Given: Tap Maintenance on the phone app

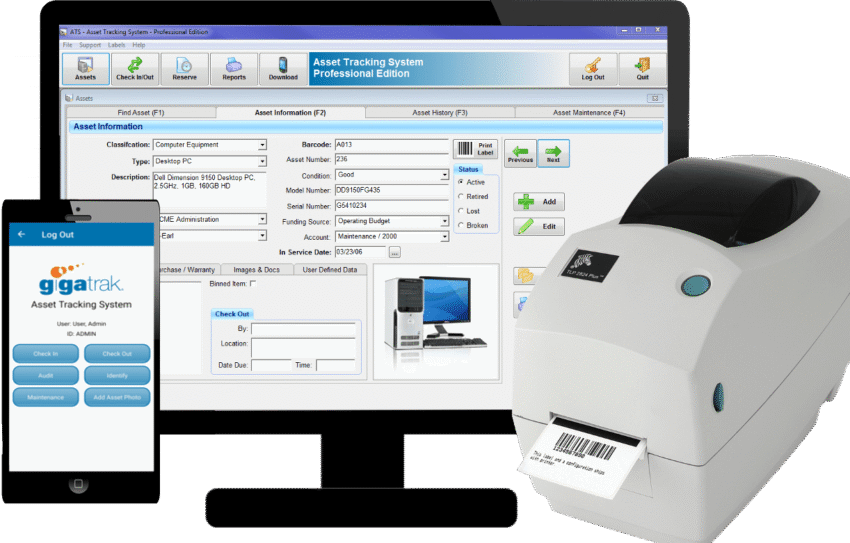Looking at the screenshot, I should tap(46, 397).
